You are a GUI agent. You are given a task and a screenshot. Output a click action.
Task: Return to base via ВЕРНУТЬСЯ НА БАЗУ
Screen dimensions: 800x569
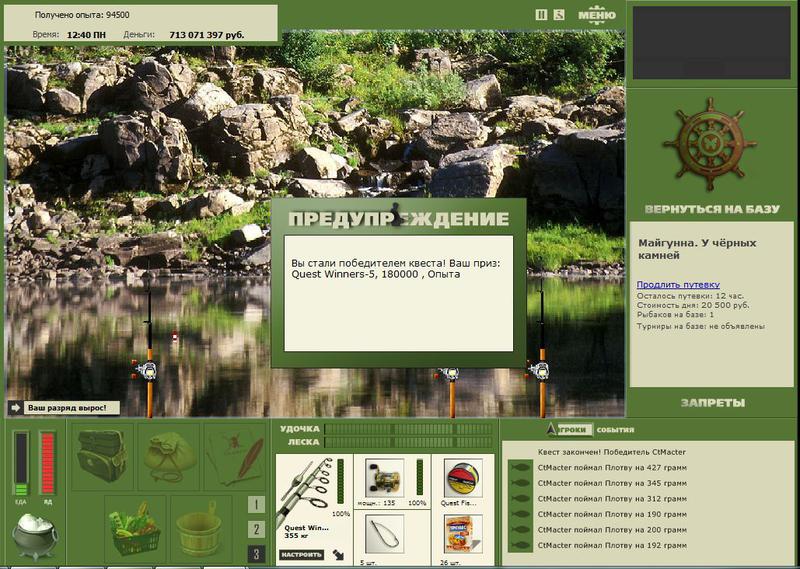[712, 209]
